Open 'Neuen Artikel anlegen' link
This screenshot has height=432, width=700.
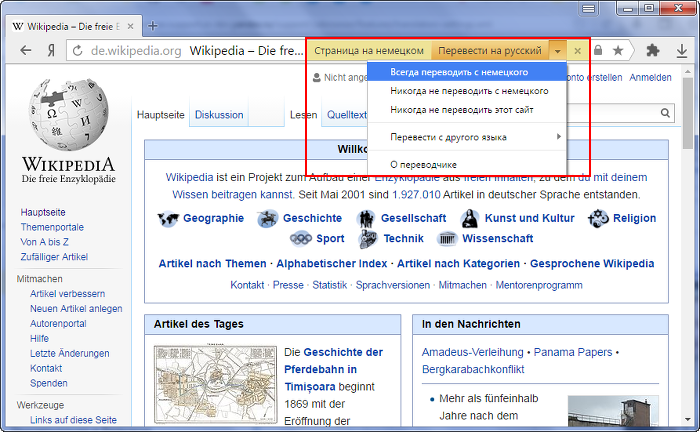[76, 308]
